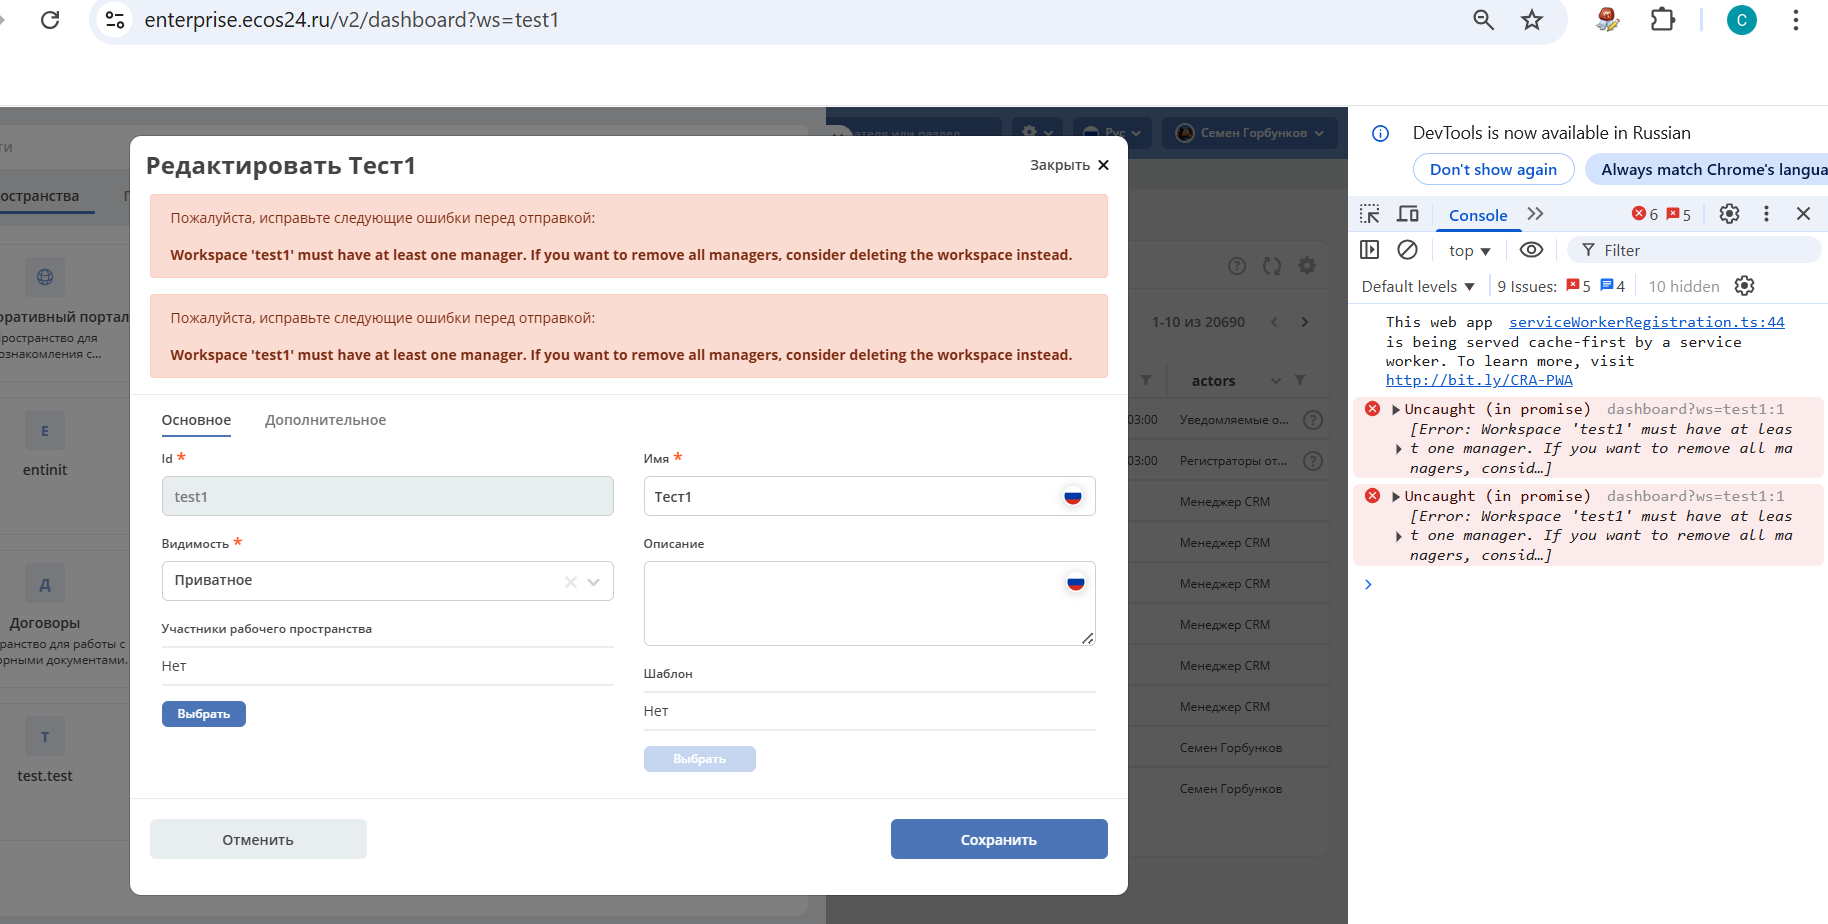
Task: Expand the first Uncaught error entry
Action: pyautogui.click(x=1396, y=410)
